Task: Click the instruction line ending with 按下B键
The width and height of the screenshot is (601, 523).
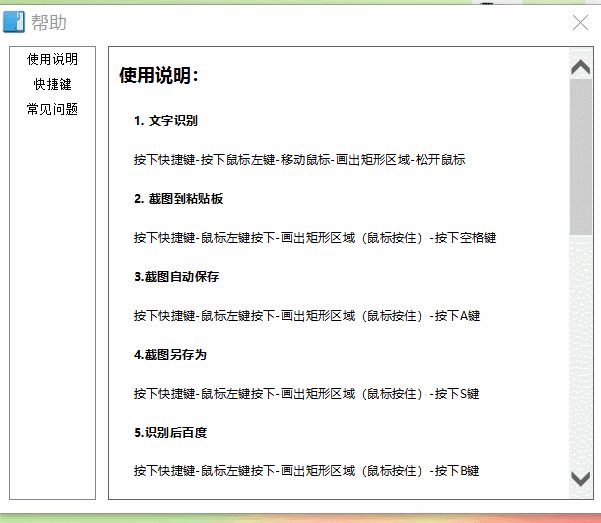Action: pos(306,470)
